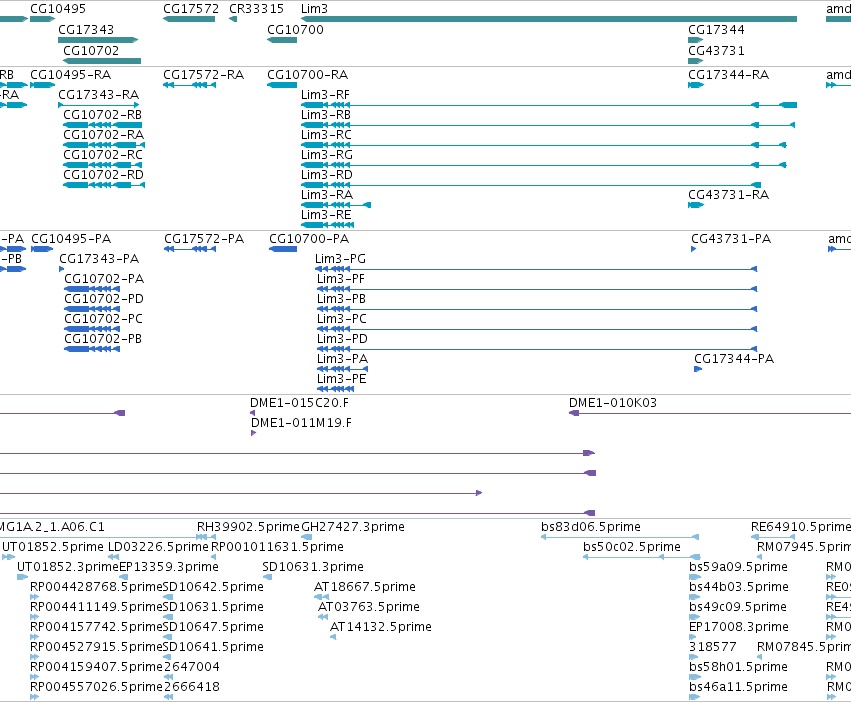
Task: Click the CR33315 gene label
Action: coord(256,9)
